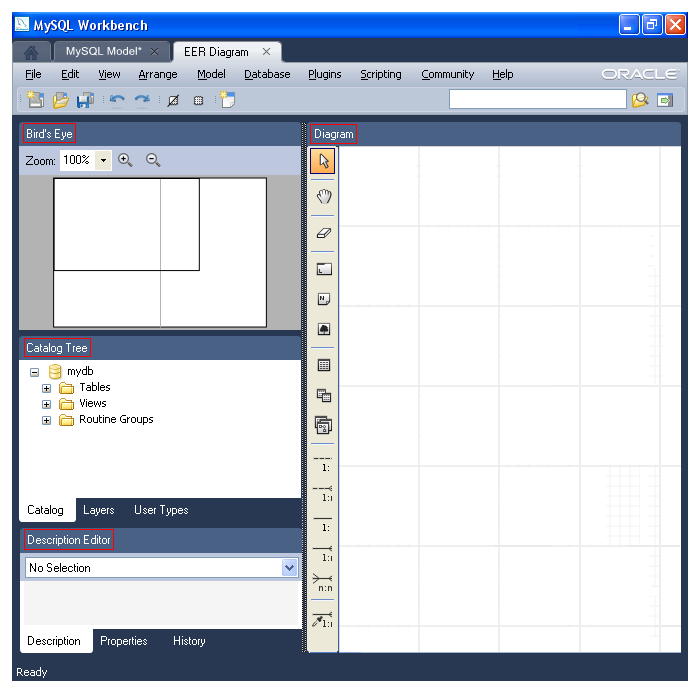Open the zoom percentage dropdown
The image size is (696, 692).
(103, 160)
